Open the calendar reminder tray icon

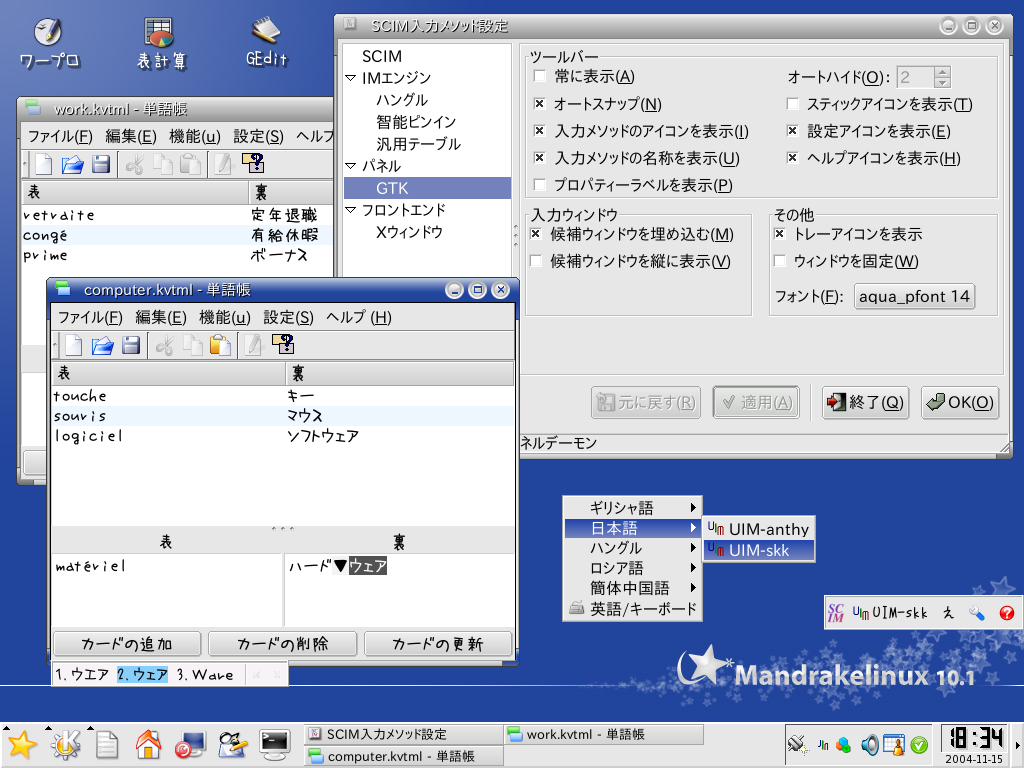893,744
